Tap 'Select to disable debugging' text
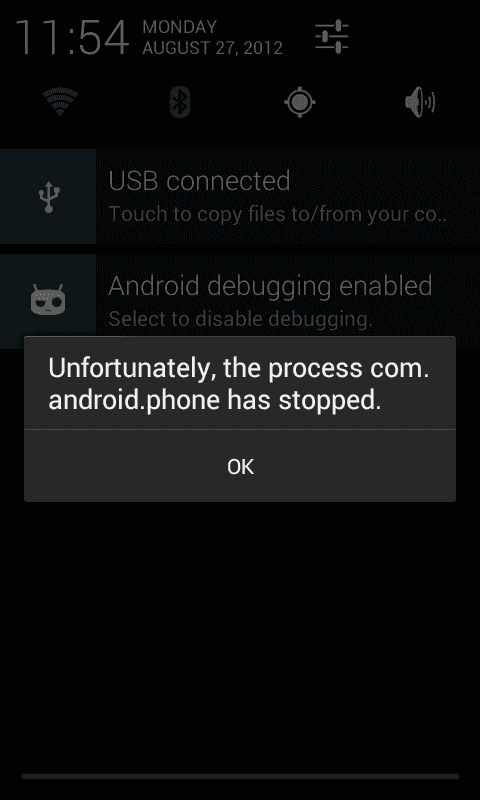480x800 pixels. (240, 319)
